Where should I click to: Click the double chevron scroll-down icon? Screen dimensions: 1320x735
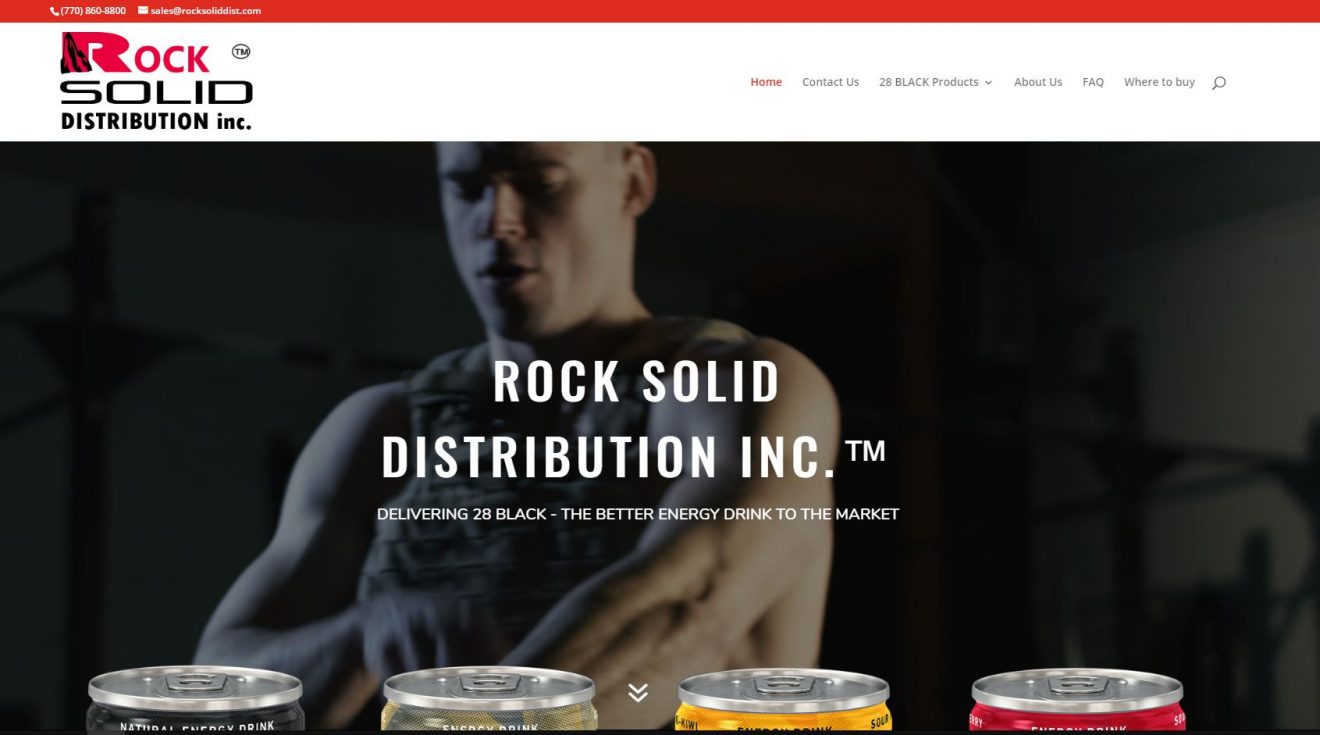[x=638, y=692]
